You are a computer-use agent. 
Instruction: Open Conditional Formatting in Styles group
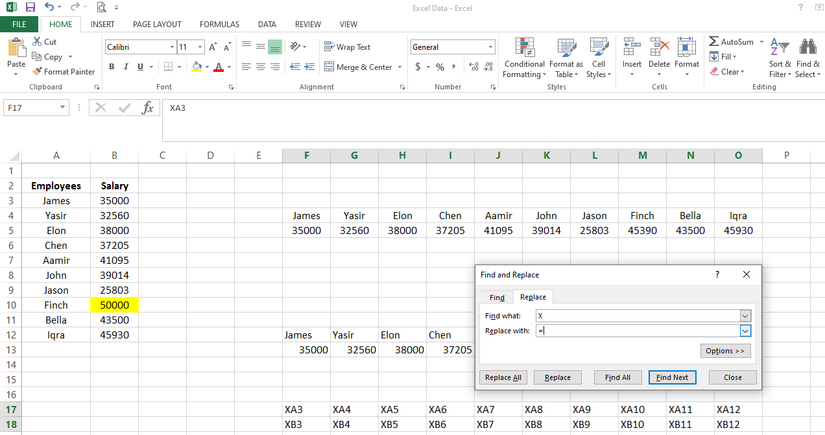point(524,59)
